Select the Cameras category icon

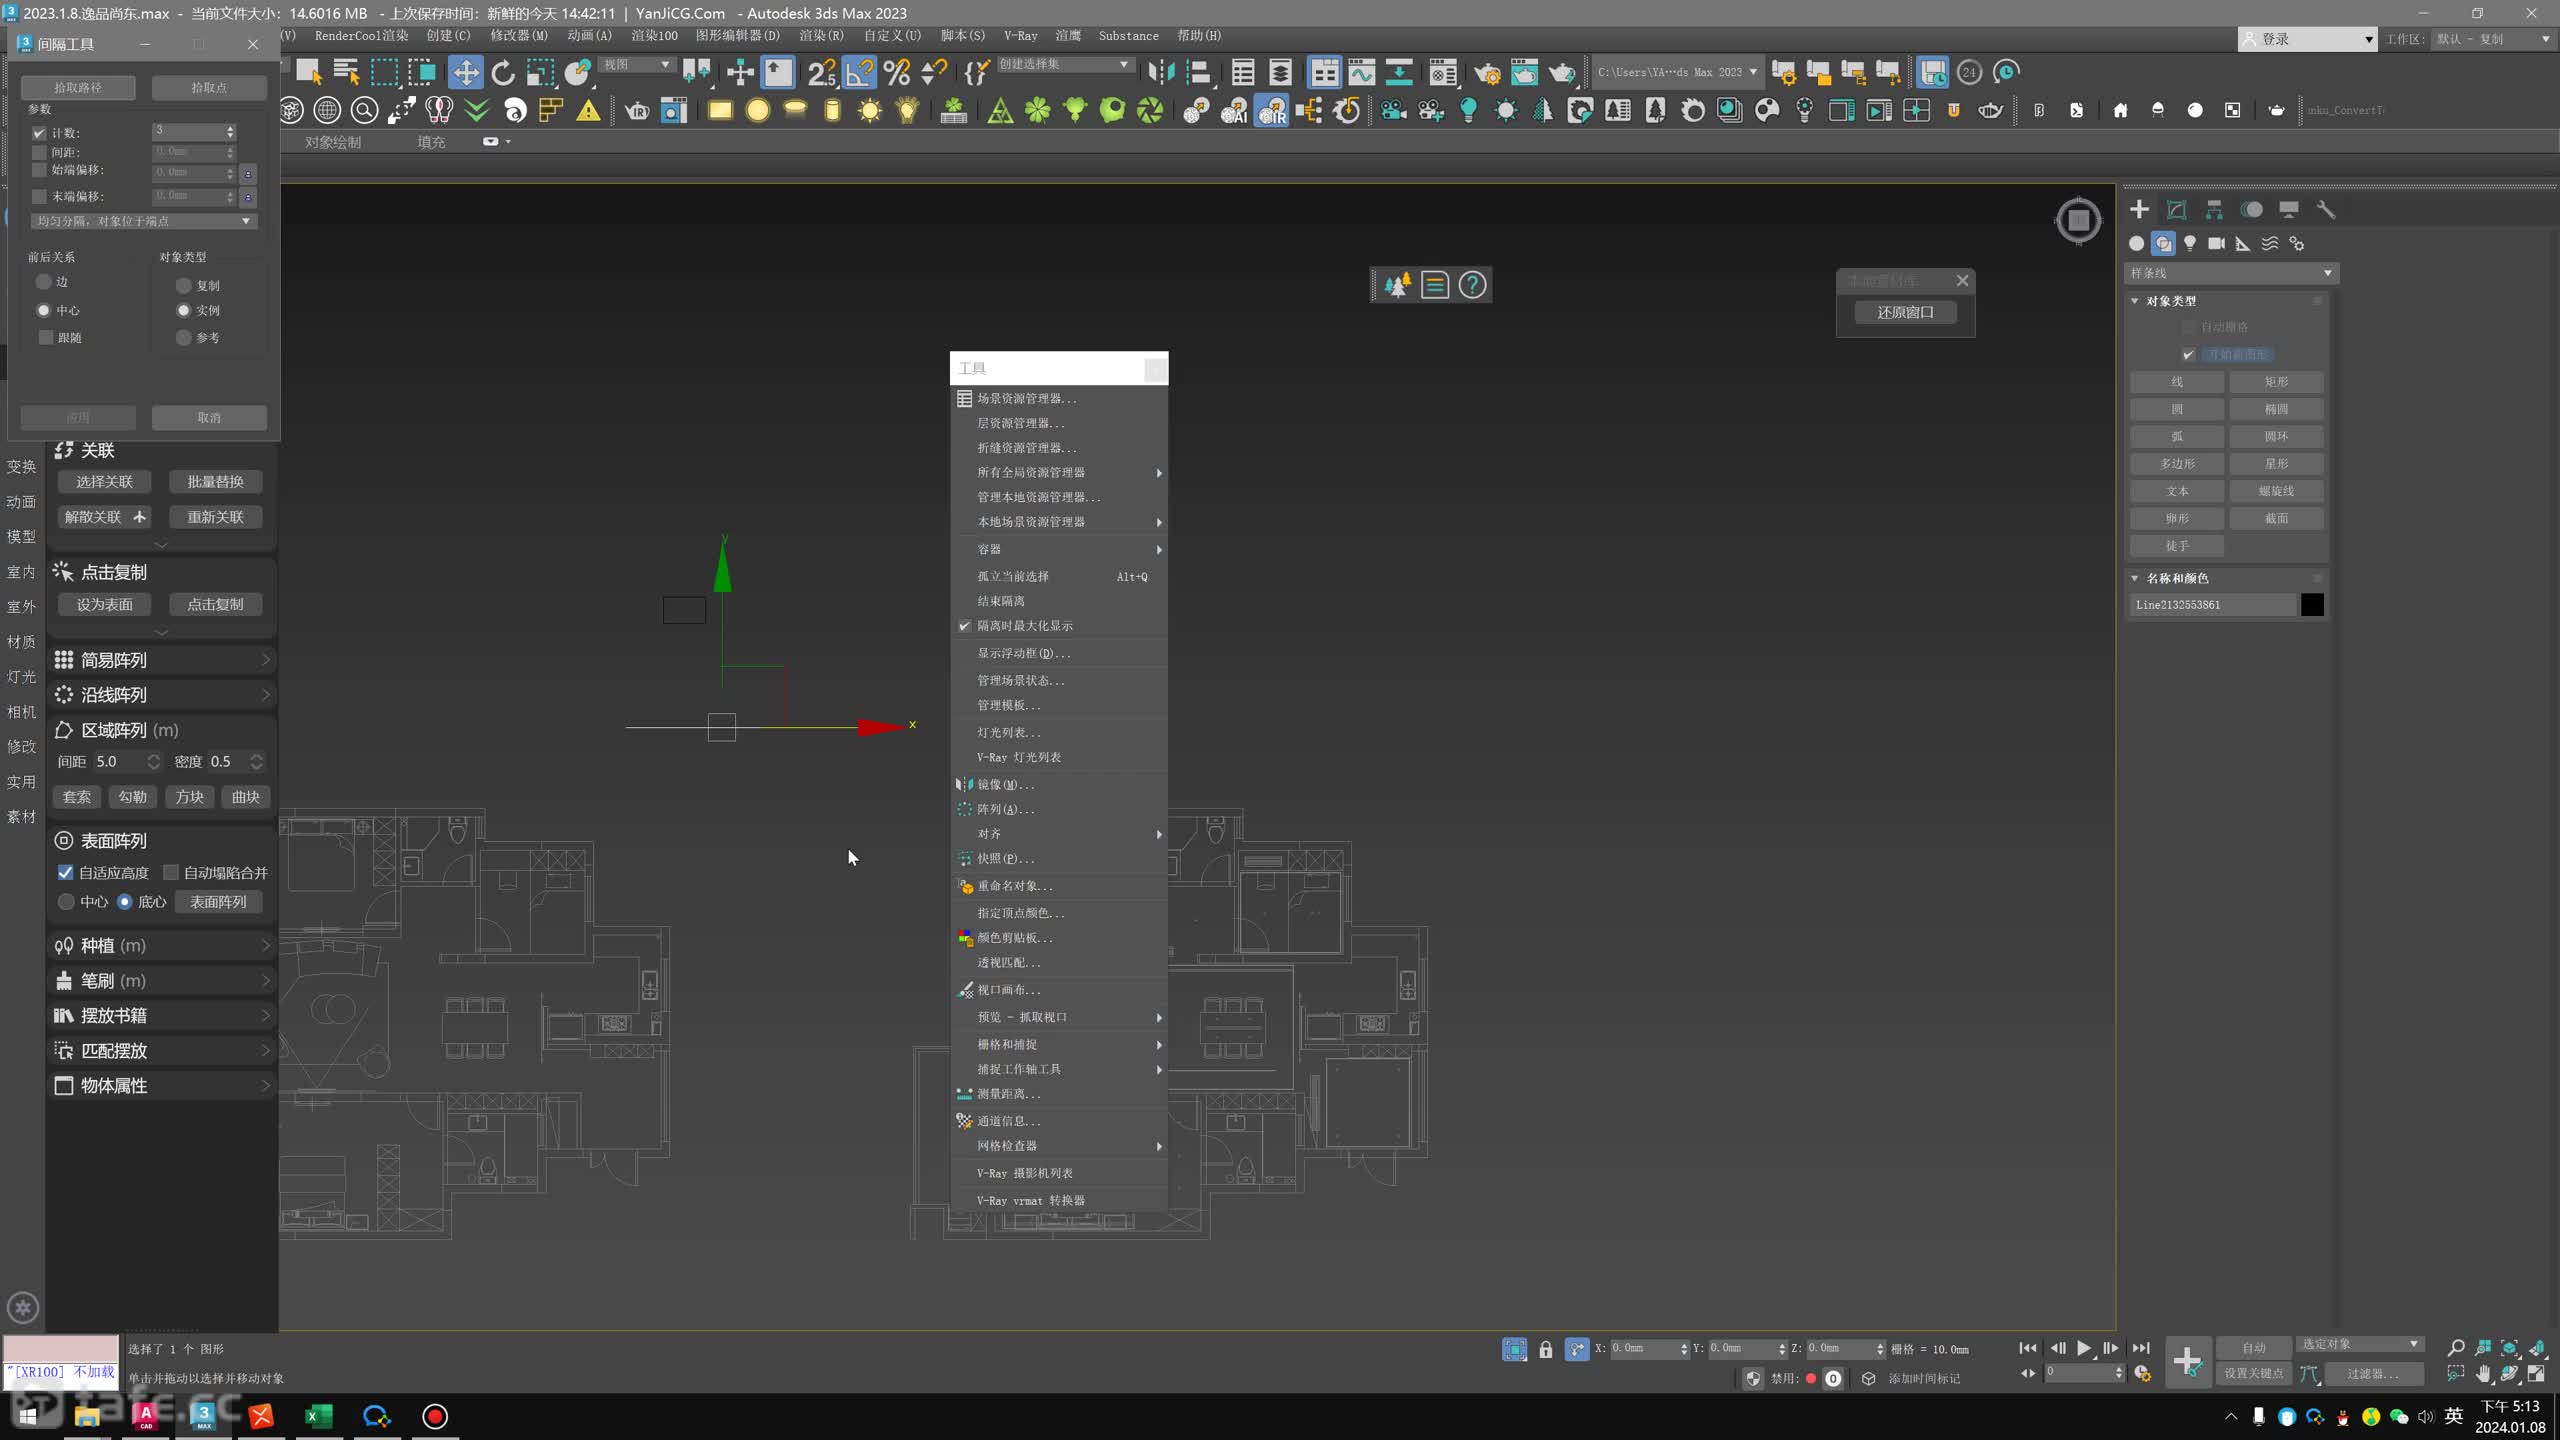(2217, 243)
